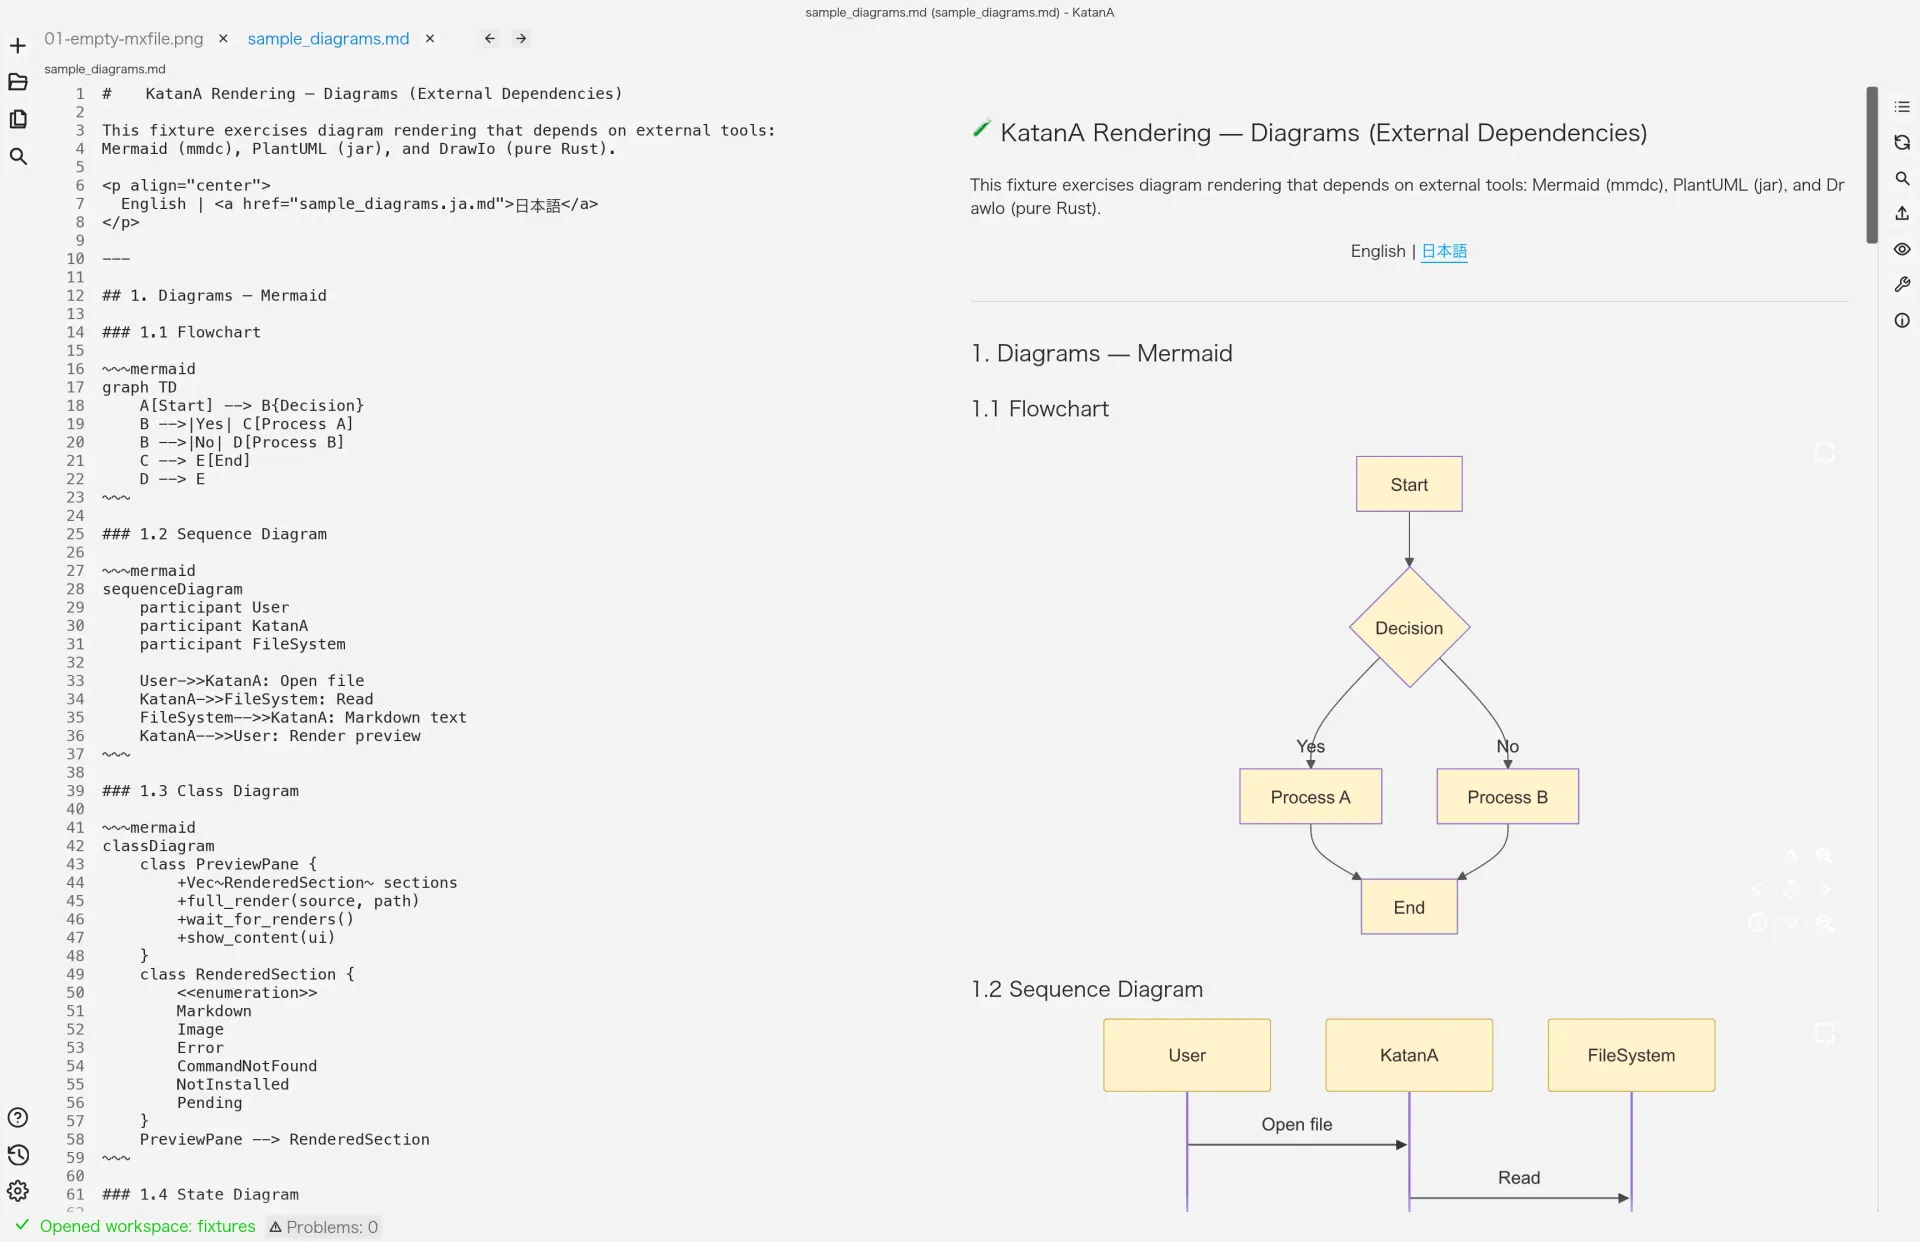Click the Problems: 0 status button
This screenshot has height=1242, width=1920.
click(x=324, y=1227)
